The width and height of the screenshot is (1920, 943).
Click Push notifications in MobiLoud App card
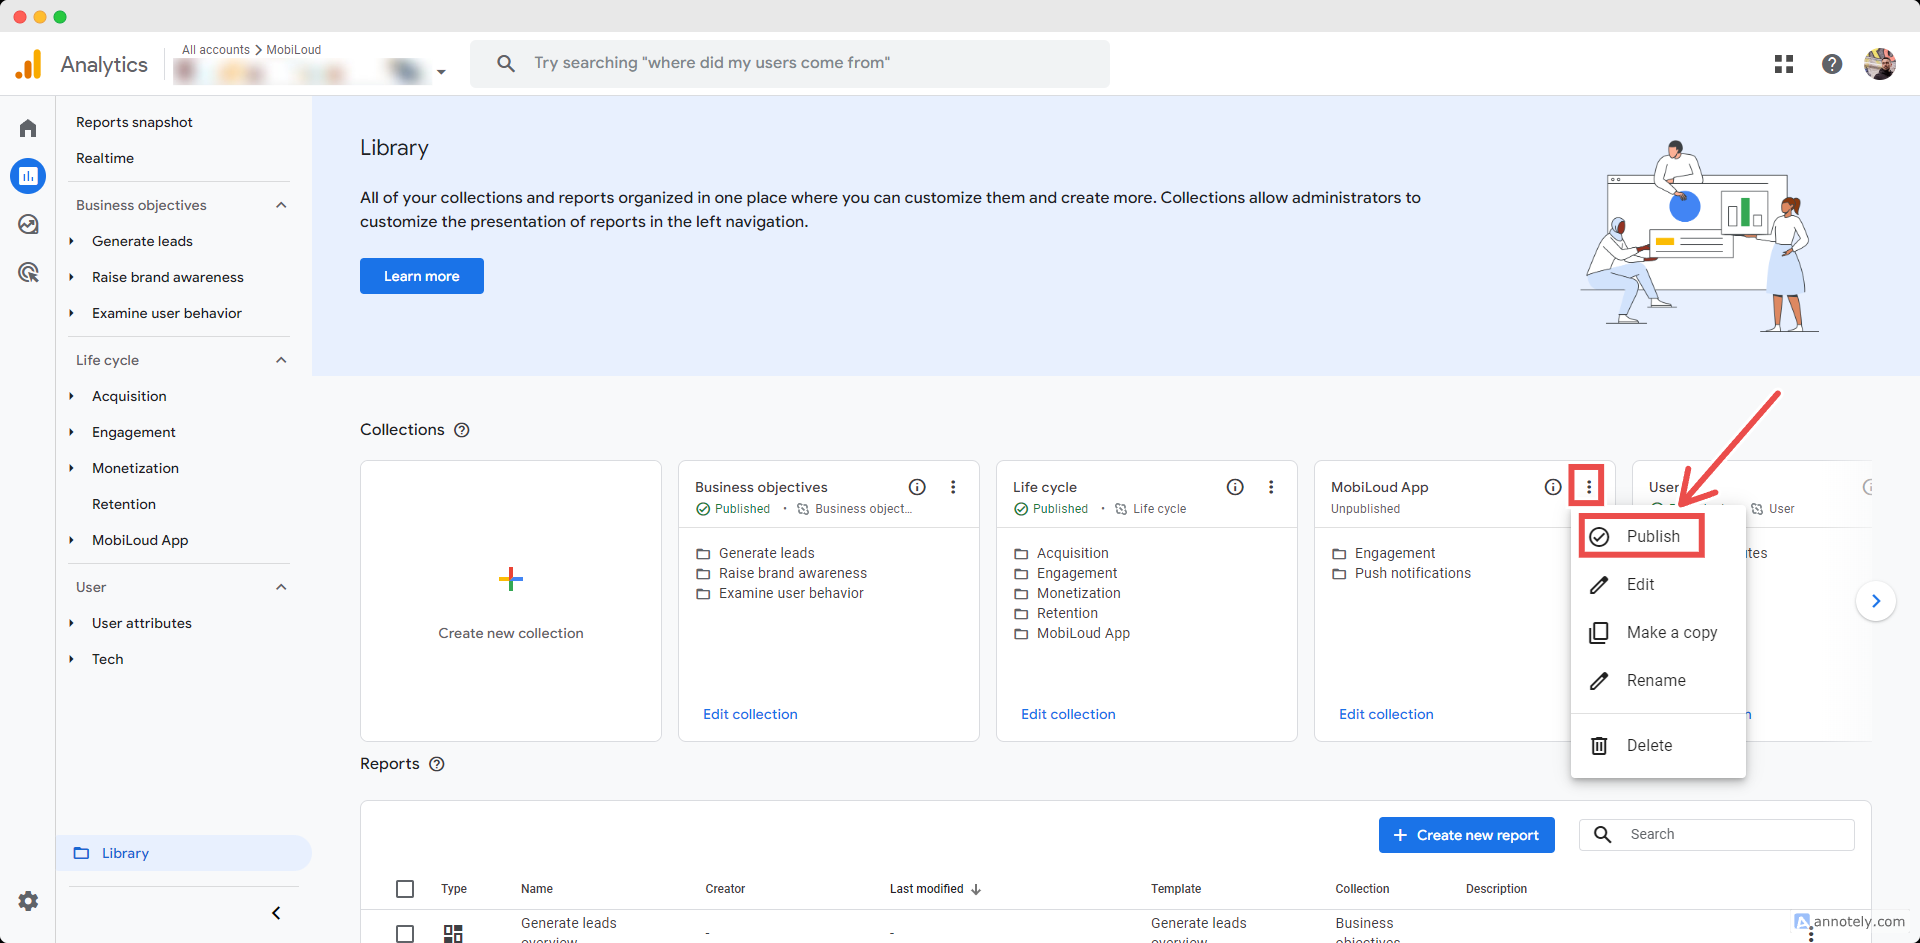click(x=1413, y=573)
